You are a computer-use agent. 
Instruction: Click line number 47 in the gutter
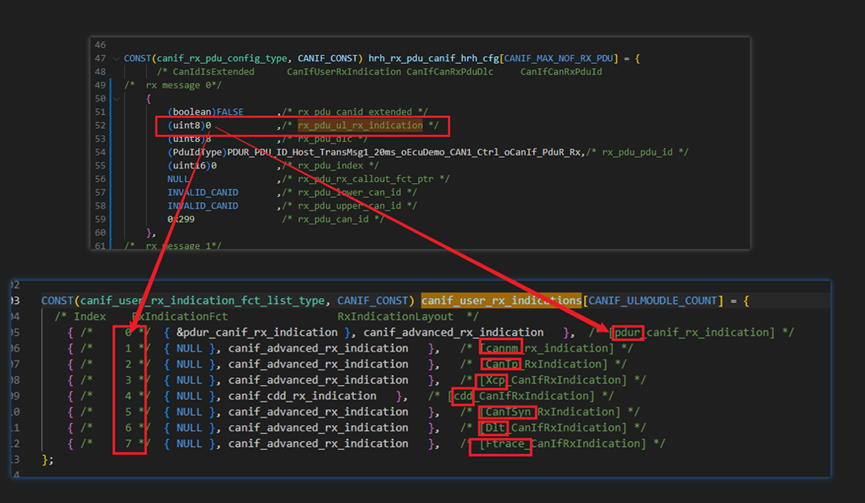[x=100, y=58]
